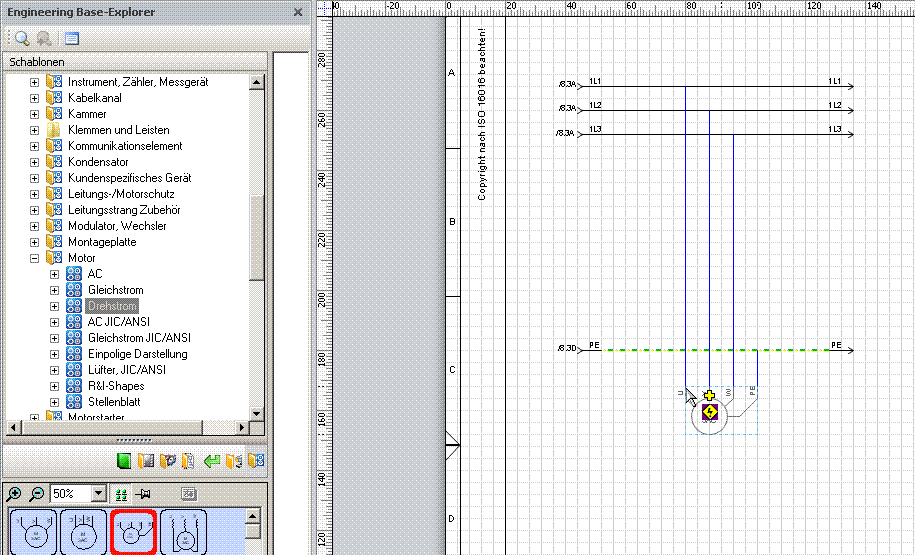
Task: Open the 50% zoom dropdown
Action: pos(98,494)
